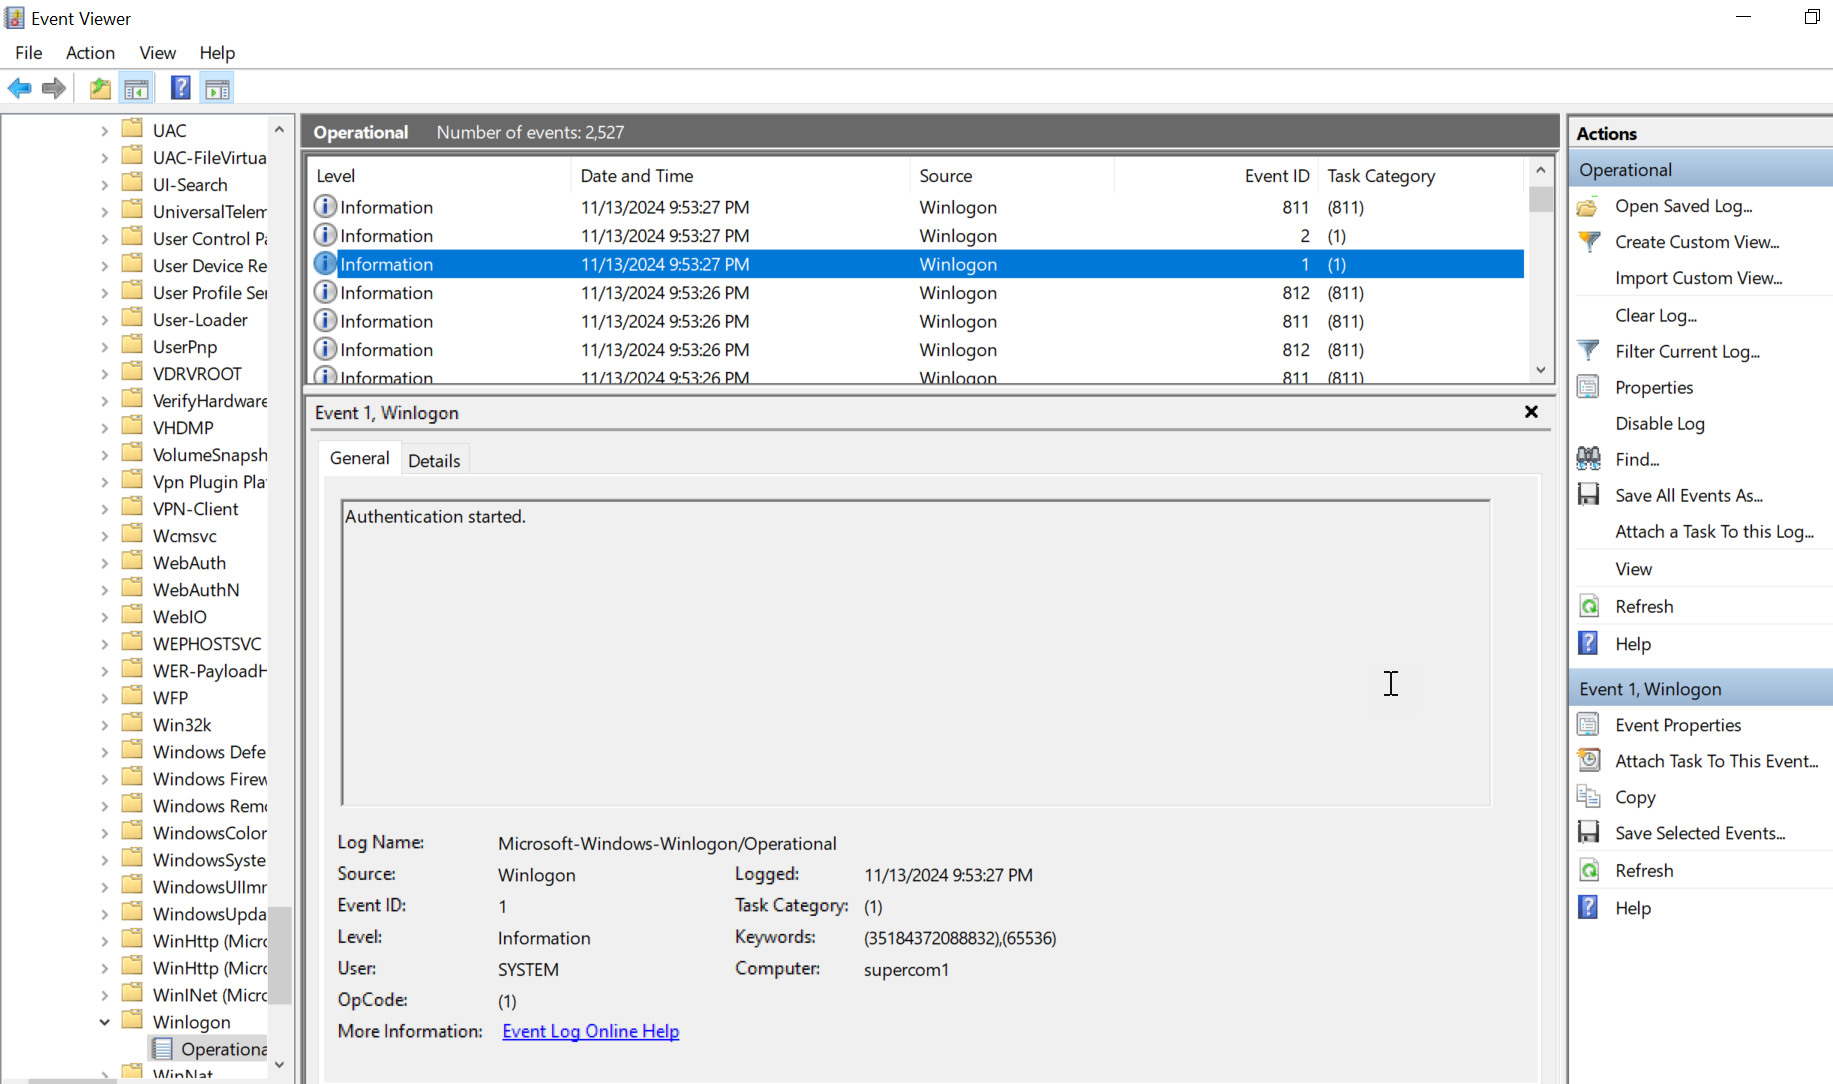Open the Event Log Online Help link
1833x1084 pixels.
click(590, 1031)
